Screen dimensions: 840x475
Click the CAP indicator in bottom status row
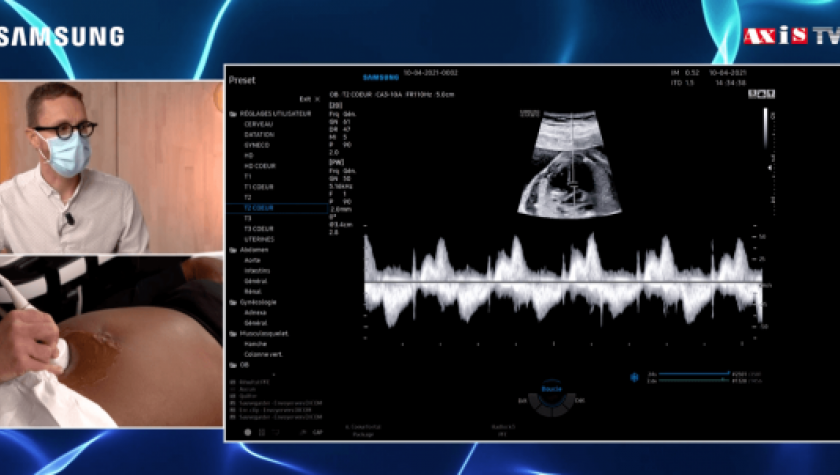click(x=318, y=432)
